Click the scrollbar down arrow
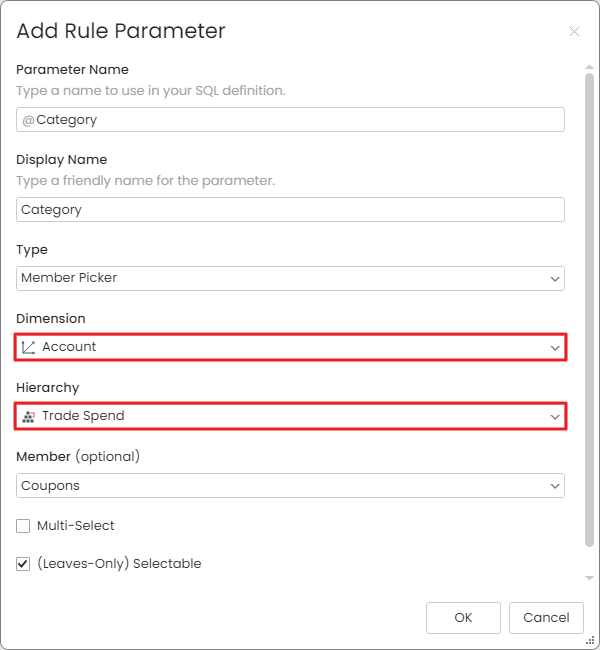The image size is (600, 650). 589,578
